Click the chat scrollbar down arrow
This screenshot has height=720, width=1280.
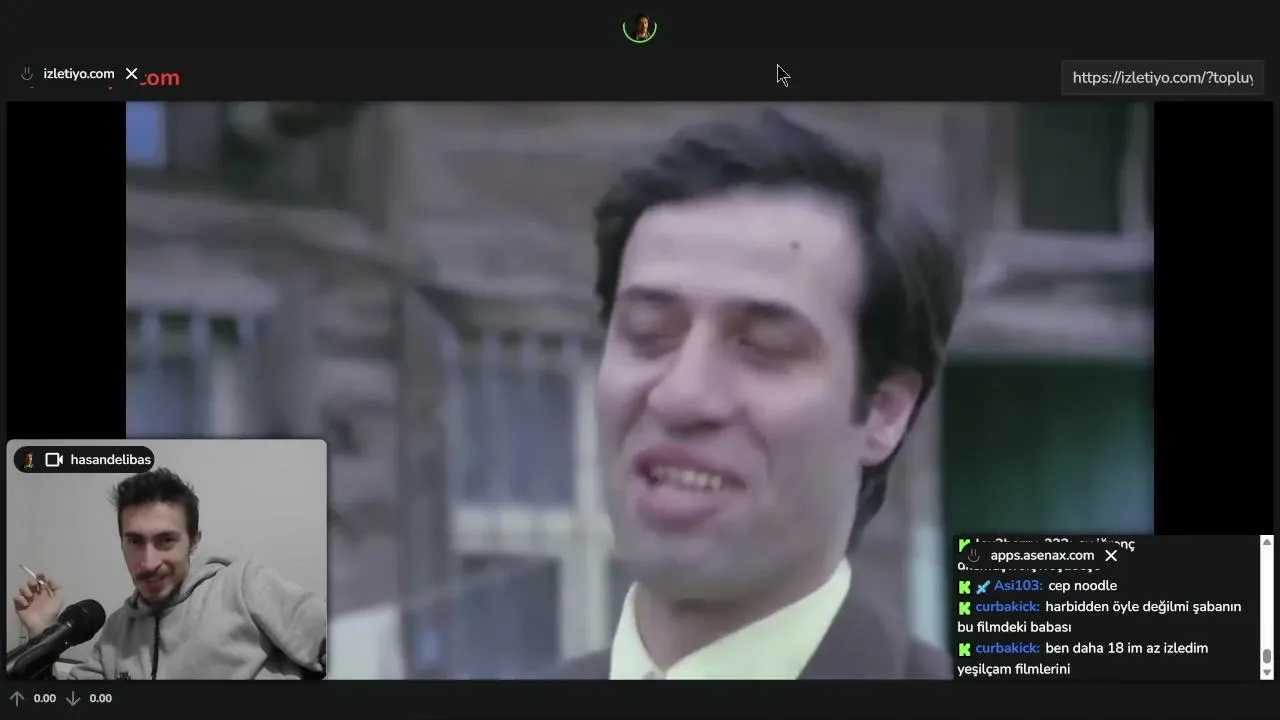[1266, 673]
